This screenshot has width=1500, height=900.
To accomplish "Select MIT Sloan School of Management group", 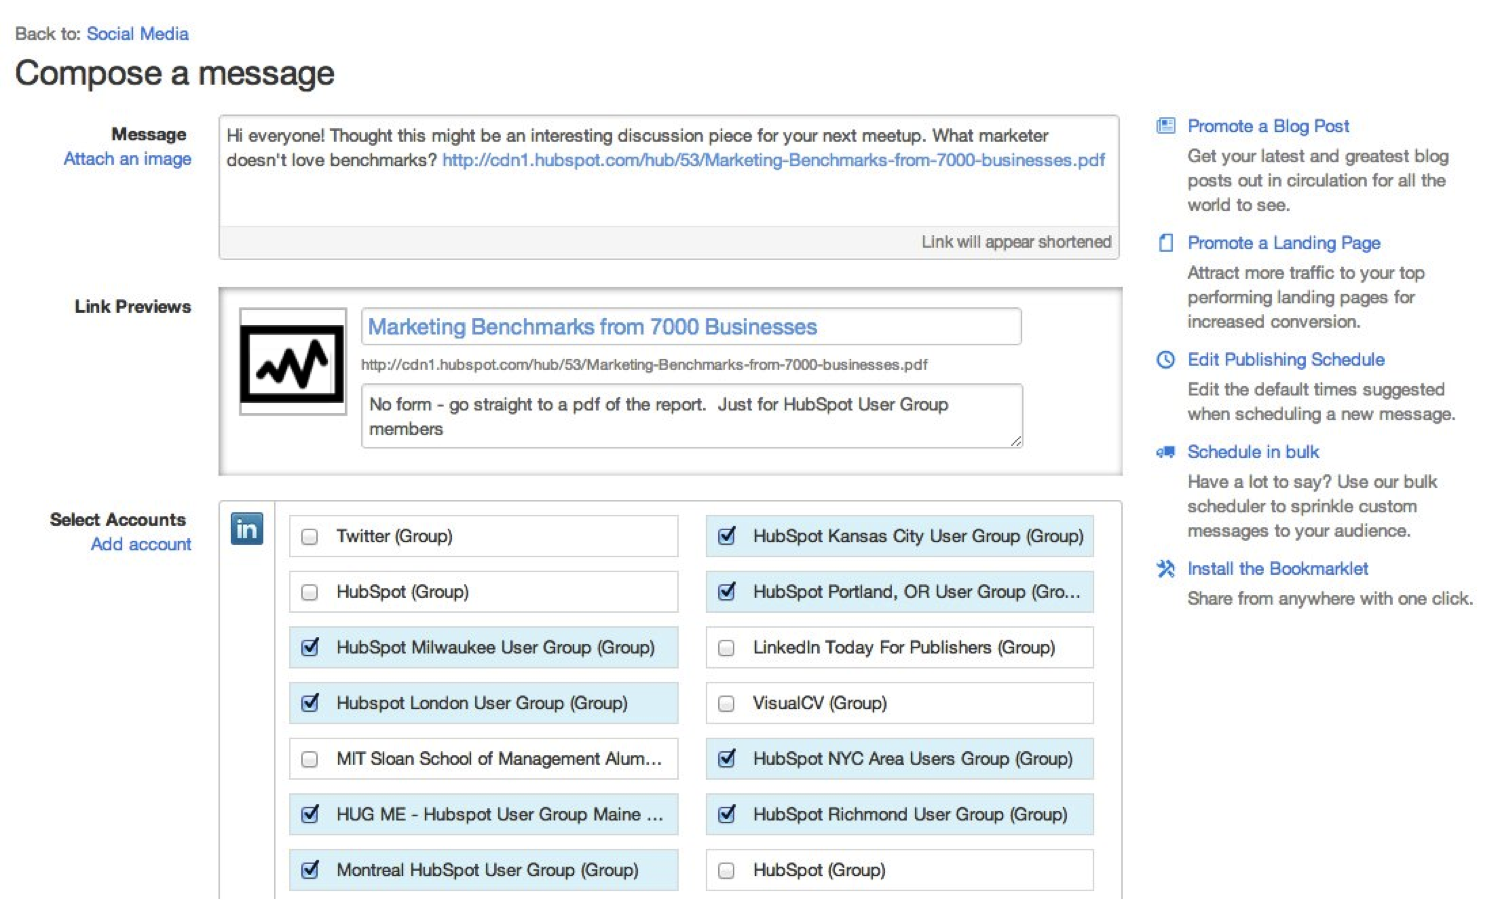I will tap(310, 760).
